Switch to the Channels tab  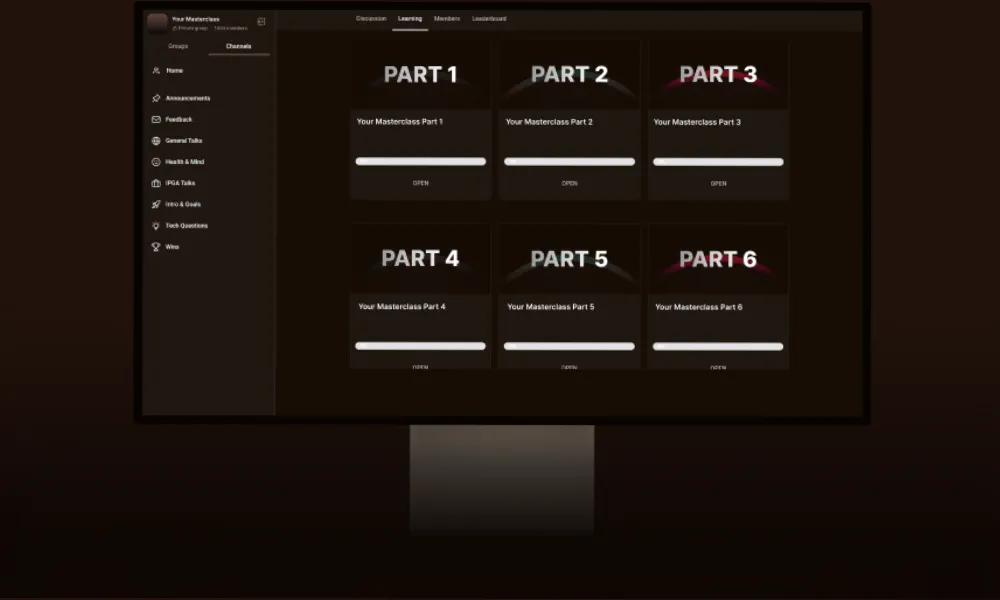pos(239,46)
